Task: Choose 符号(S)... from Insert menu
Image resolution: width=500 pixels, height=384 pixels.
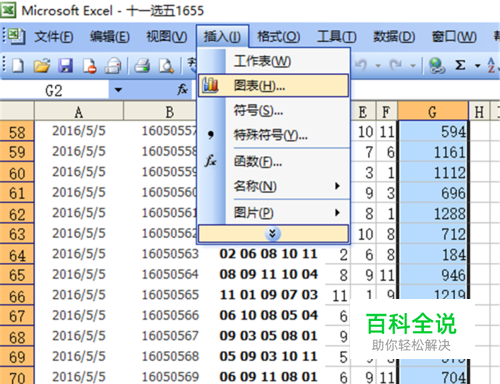Action: 273,110
